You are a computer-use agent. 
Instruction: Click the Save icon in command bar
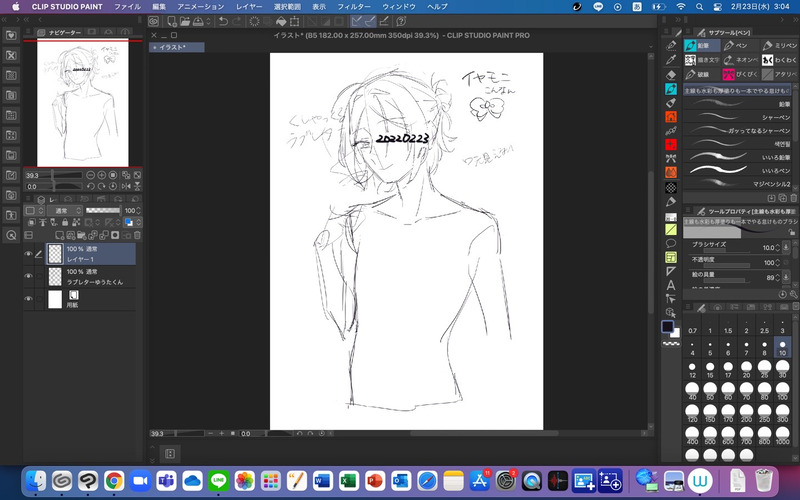click(197, 21)
